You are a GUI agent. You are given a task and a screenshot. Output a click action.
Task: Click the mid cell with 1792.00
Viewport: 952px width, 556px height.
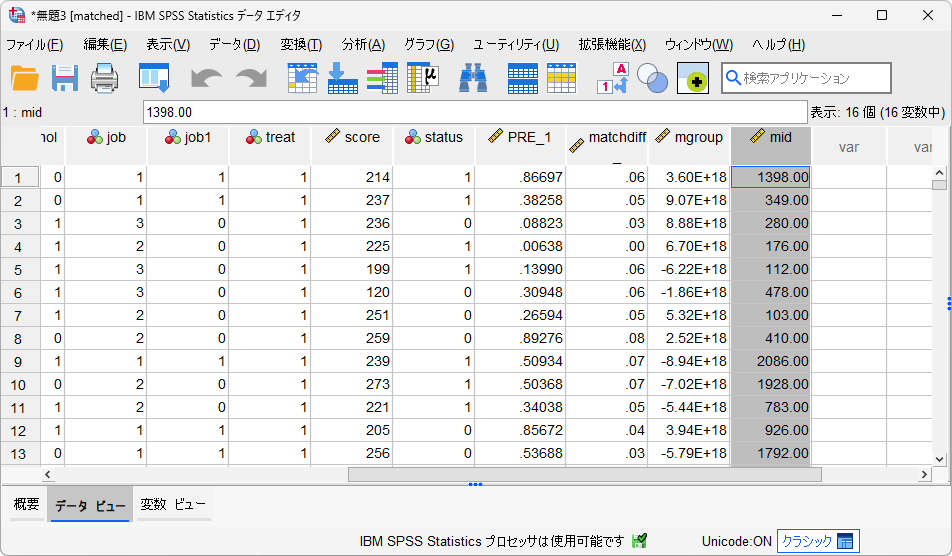pyautogui.click(x=771, y=454)
